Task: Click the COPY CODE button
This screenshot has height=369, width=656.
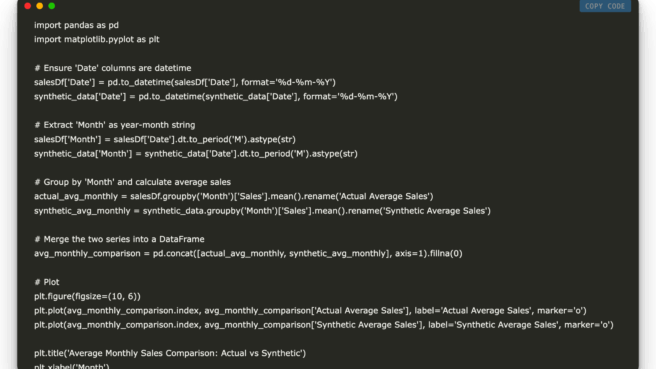Action: click(x=605, y=6)
